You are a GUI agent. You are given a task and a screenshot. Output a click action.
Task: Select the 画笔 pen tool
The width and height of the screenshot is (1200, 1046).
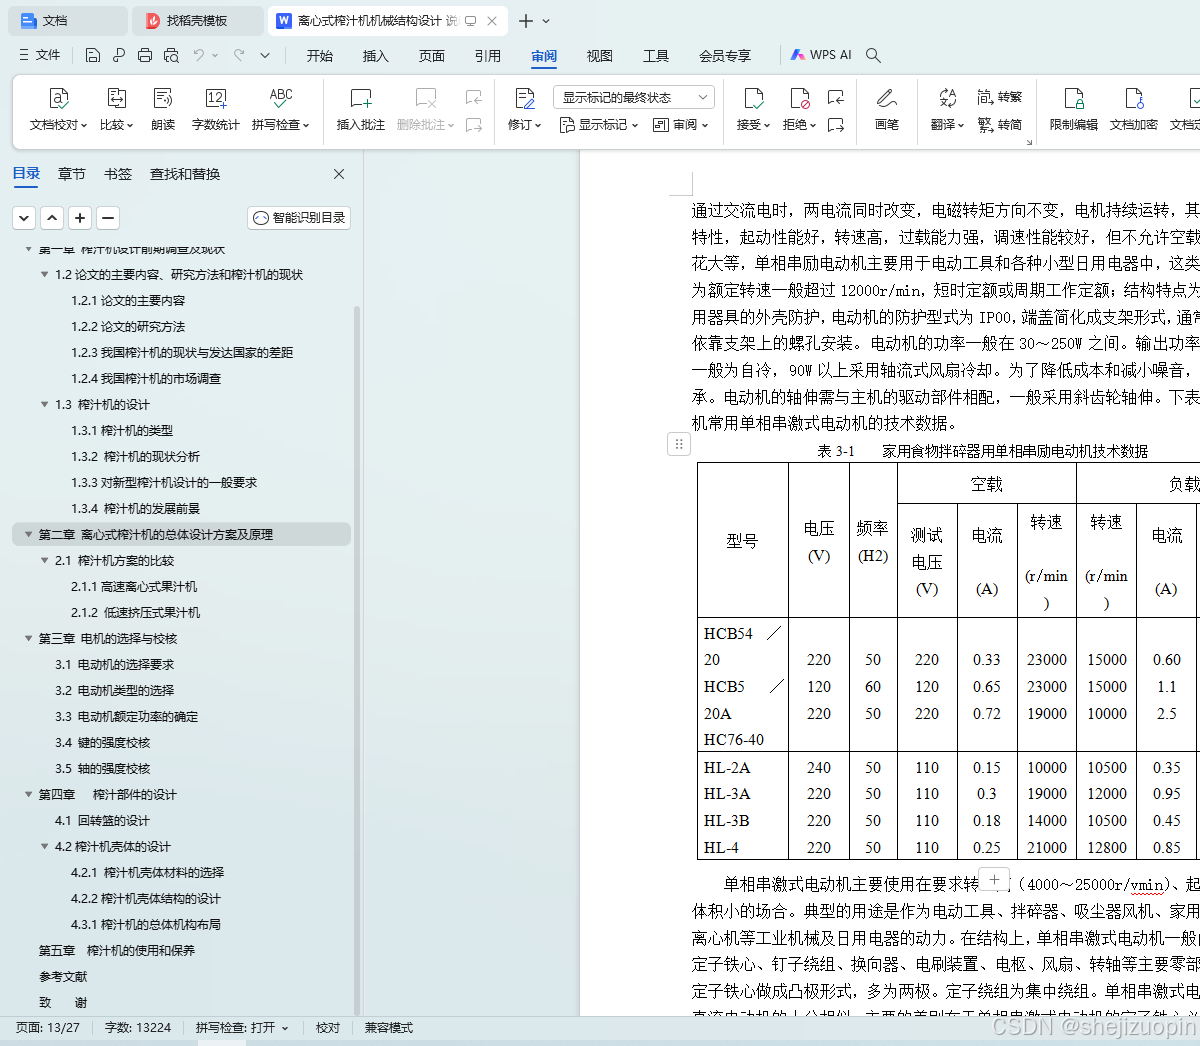(x=887, y=108)
